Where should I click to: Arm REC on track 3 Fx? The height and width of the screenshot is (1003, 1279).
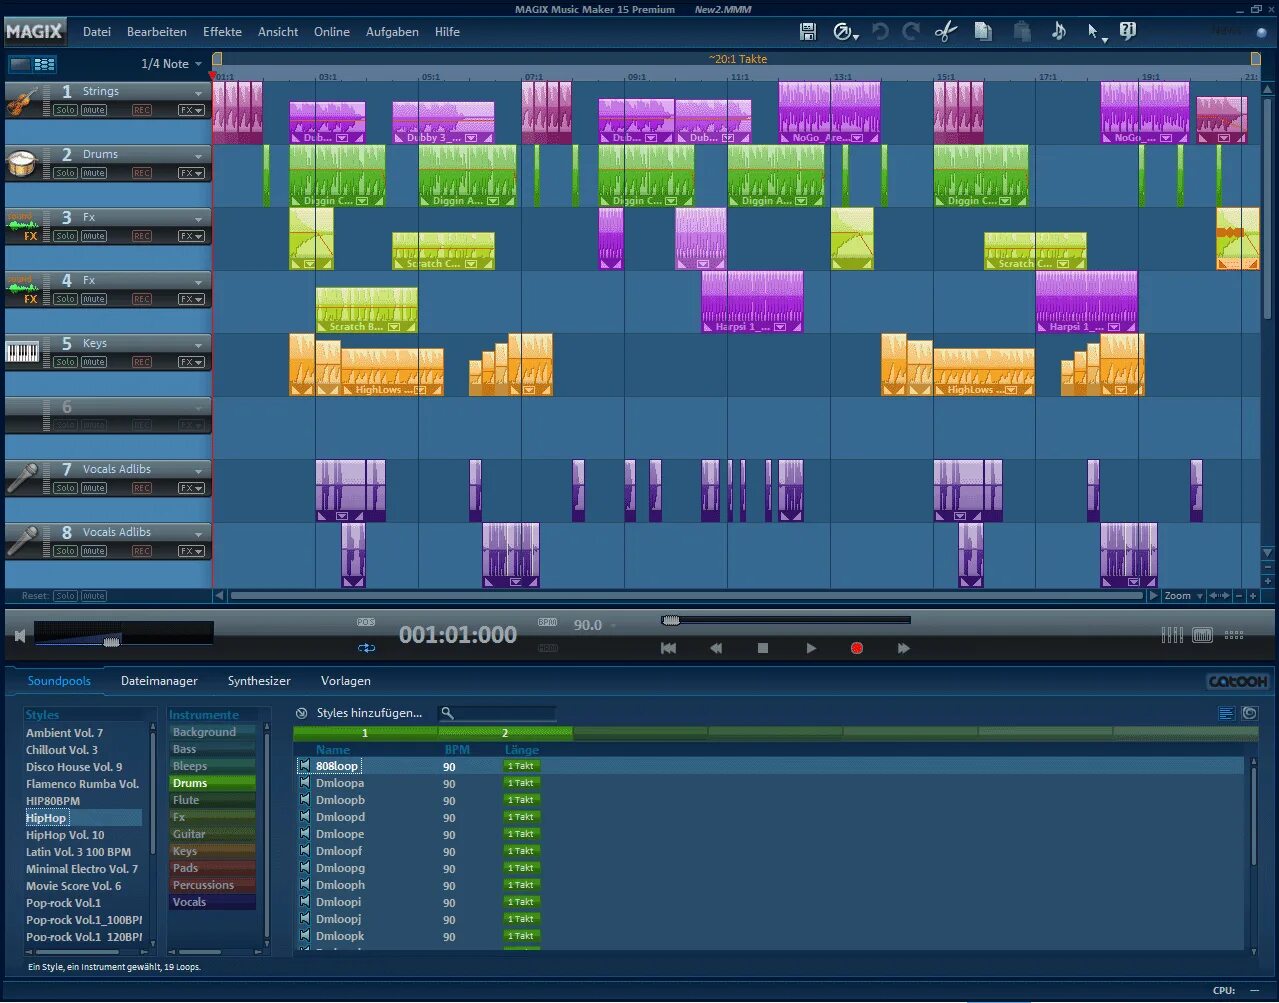click(x=142, y=236)
